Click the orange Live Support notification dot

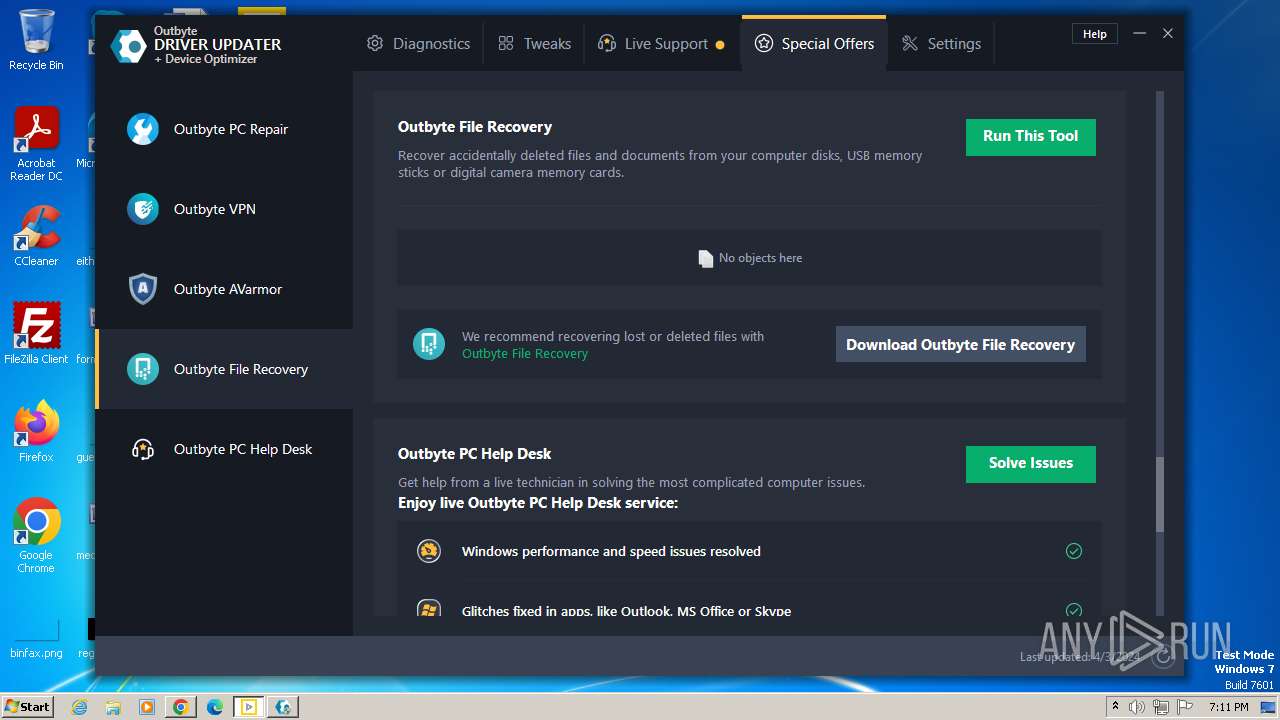pyautogui.click(x=720, y=45)
